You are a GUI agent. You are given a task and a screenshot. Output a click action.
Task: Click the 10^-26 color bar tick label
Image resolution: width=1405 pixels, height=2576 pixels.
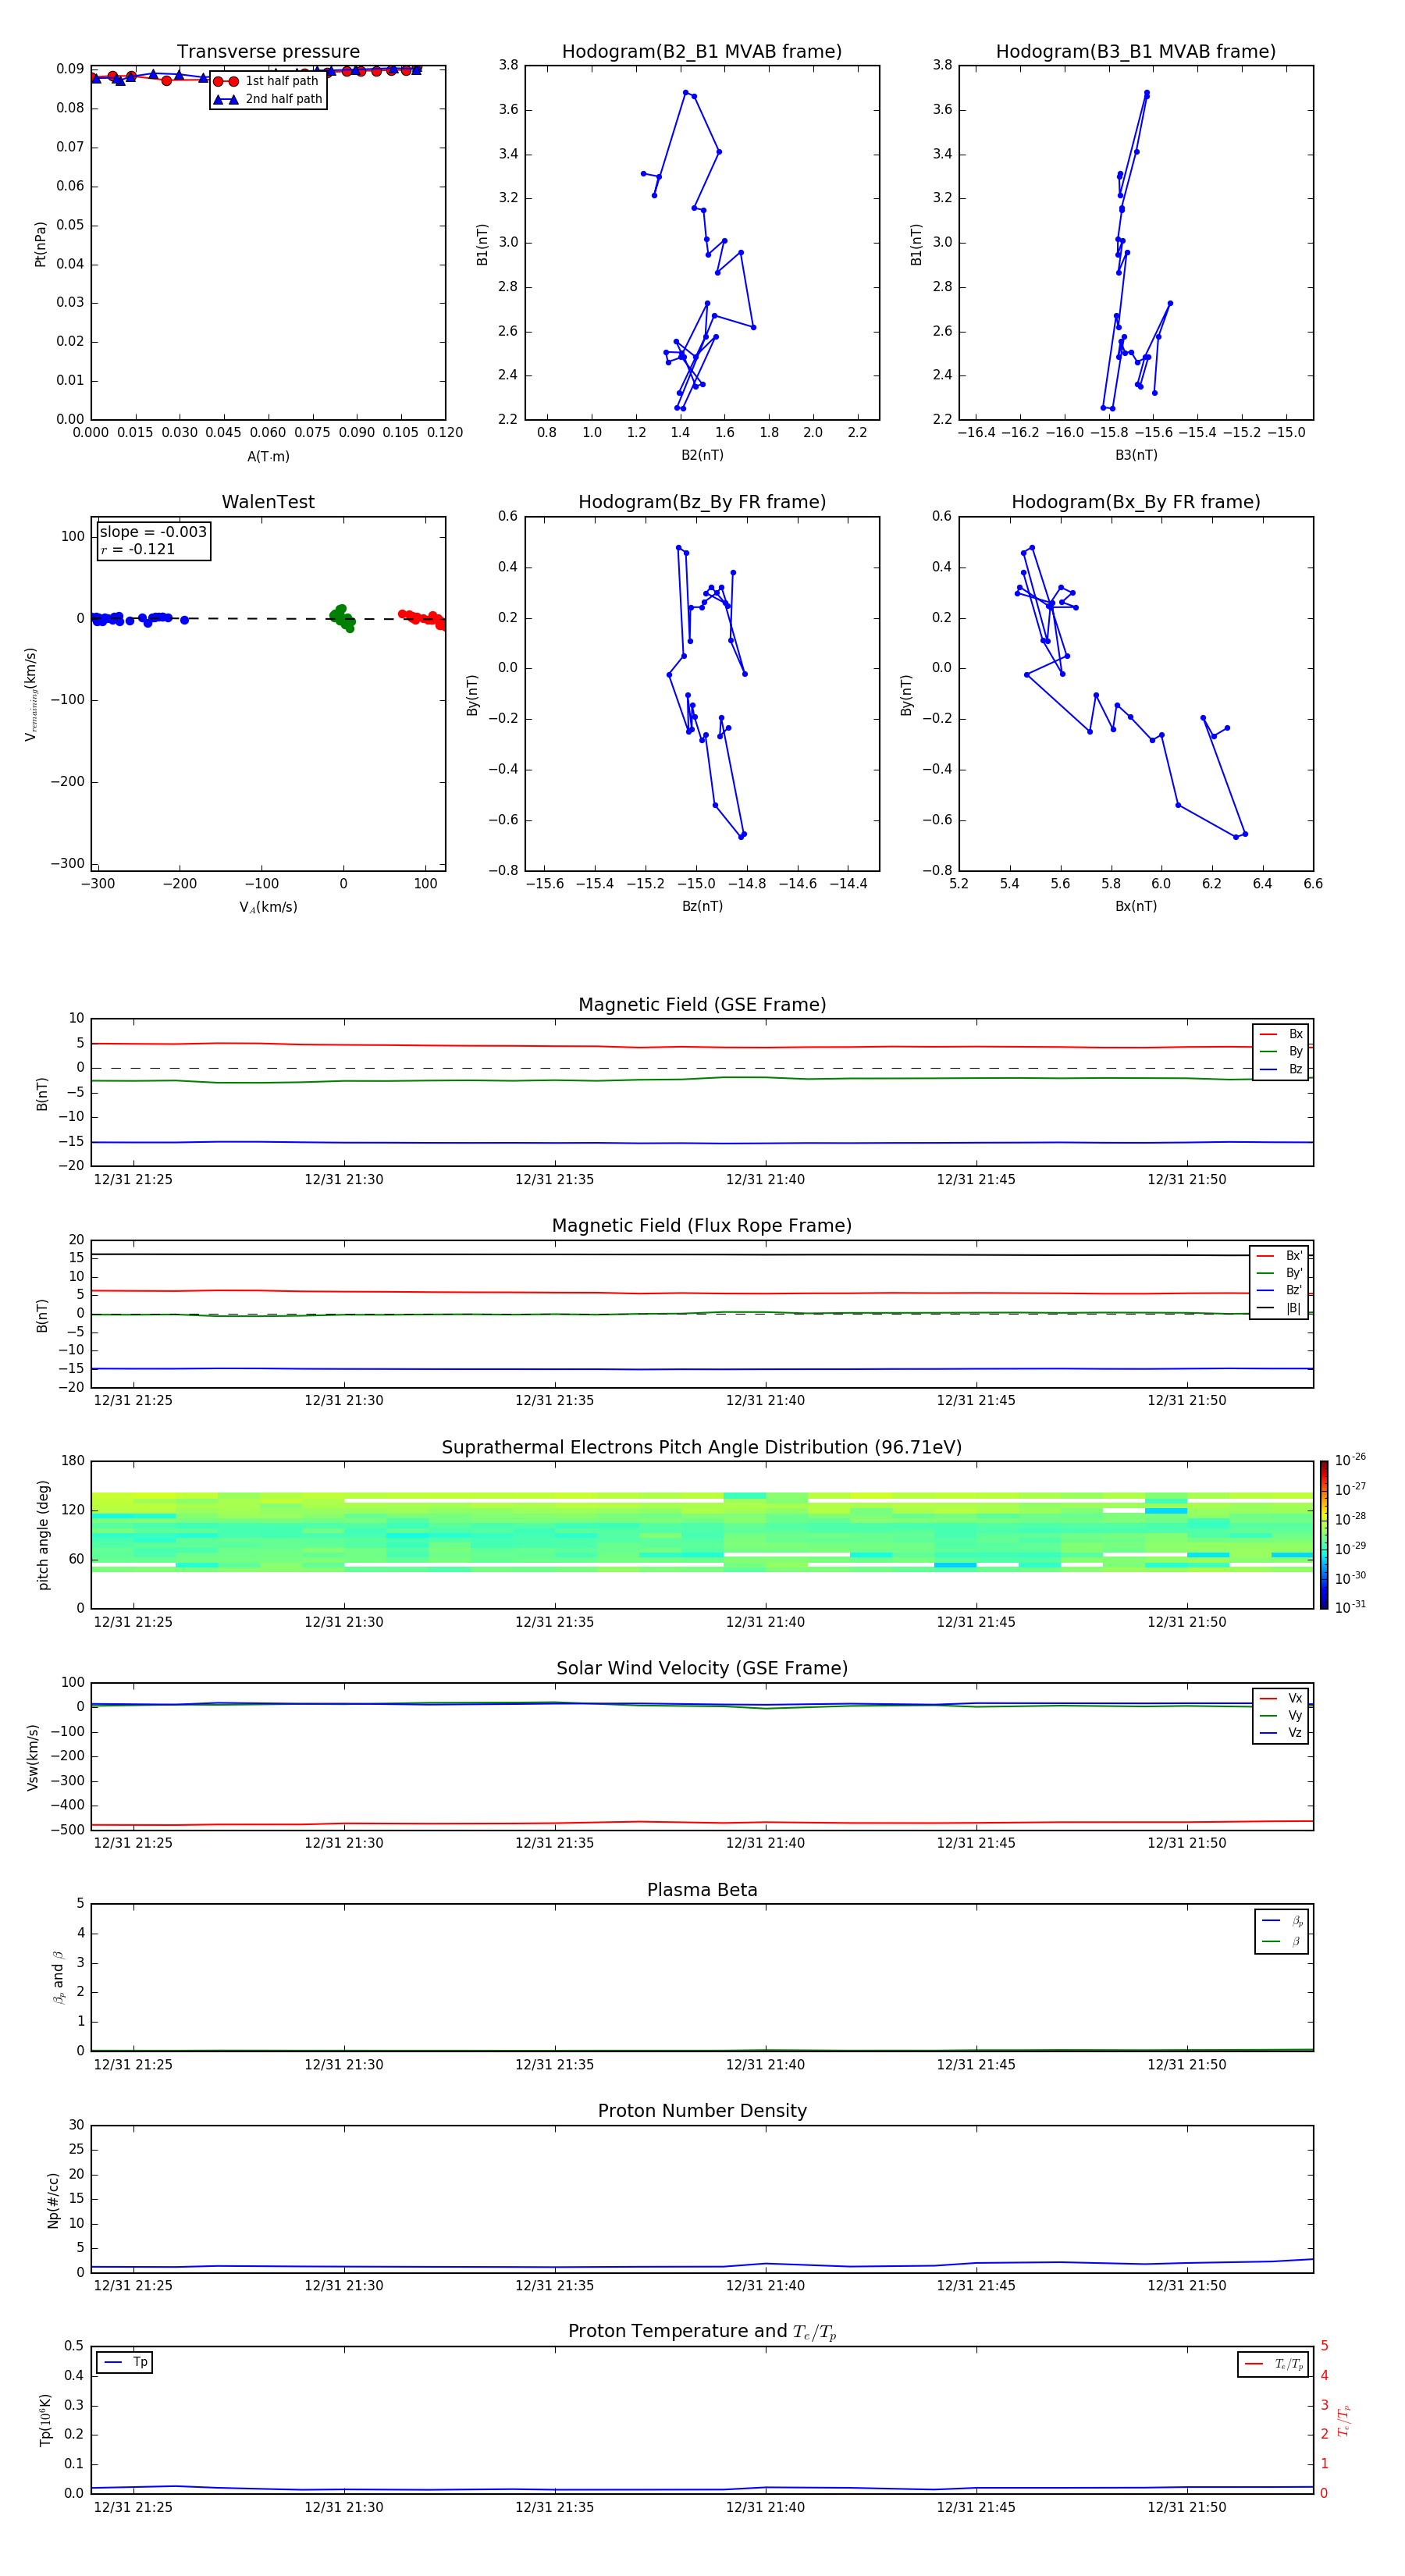[x=1350, y=1460]
